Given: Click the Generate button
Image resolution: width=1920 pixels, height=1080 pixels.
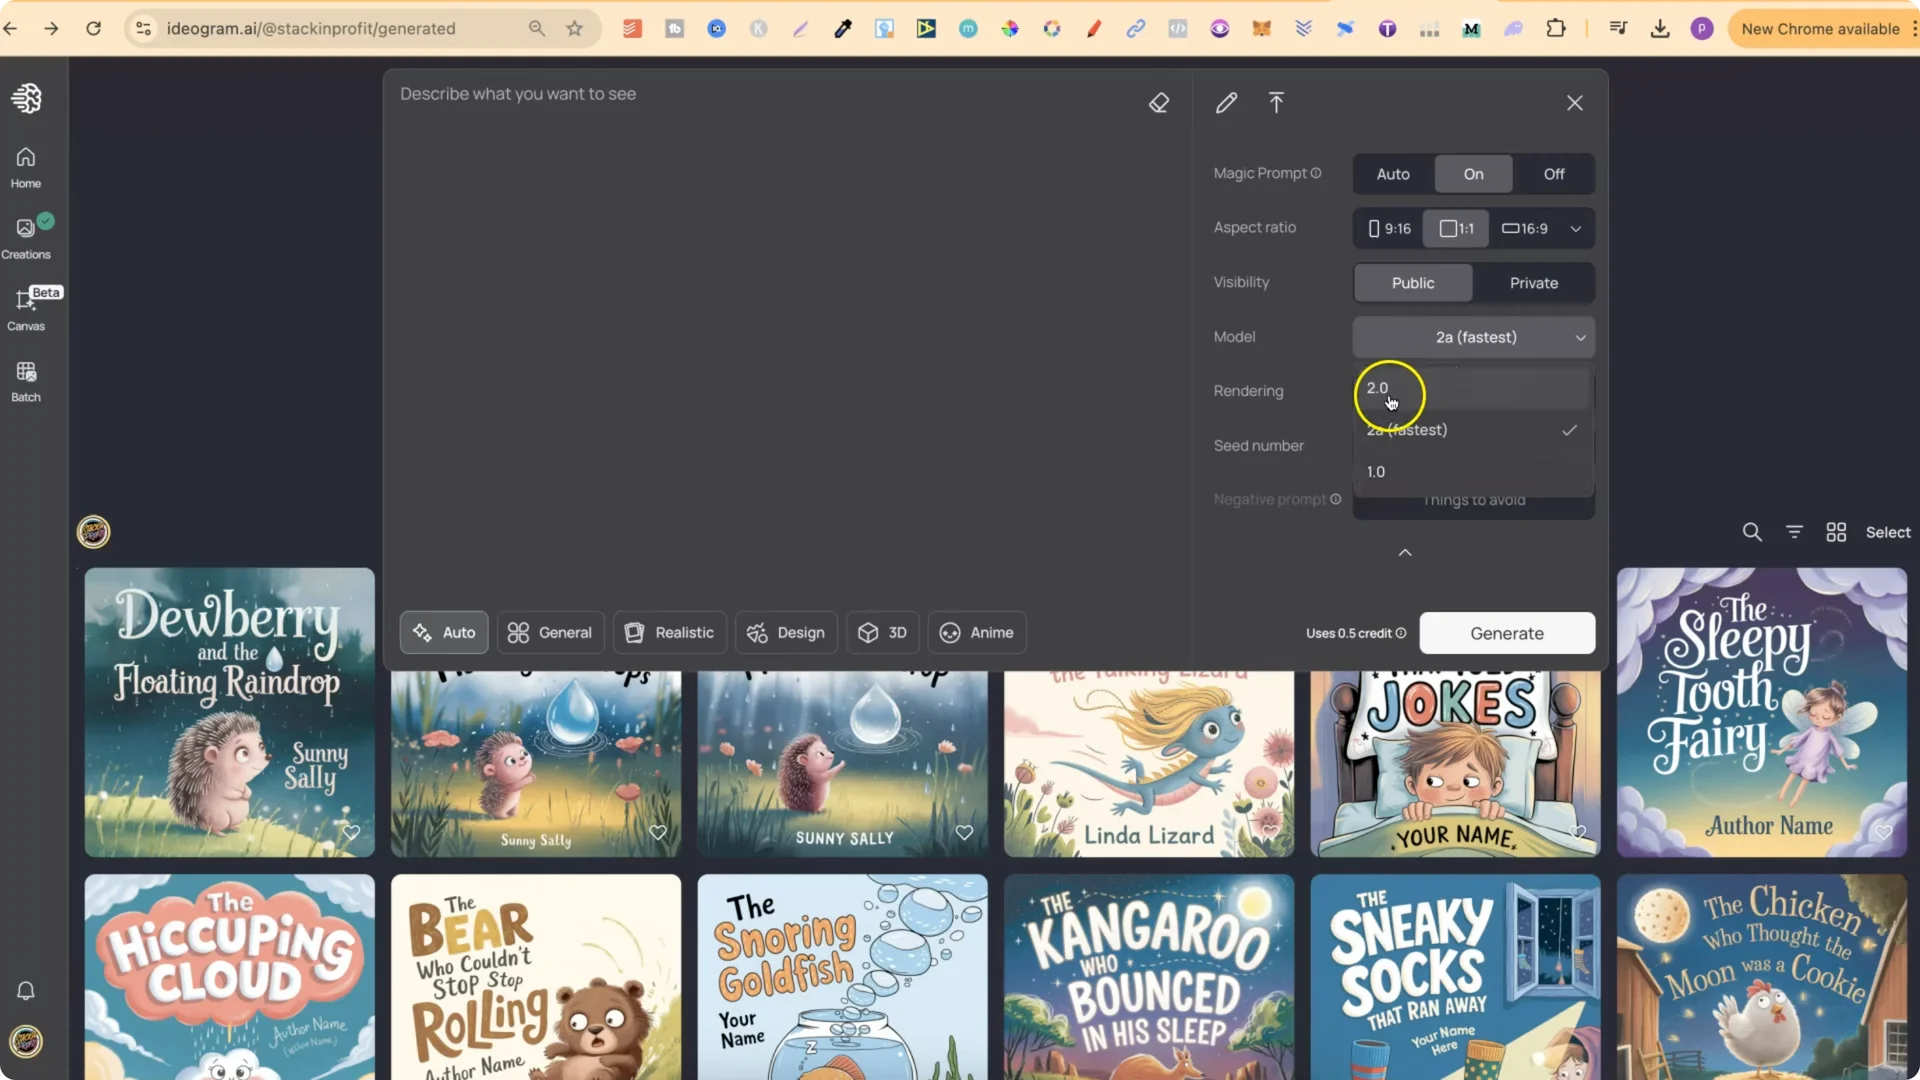Looking at the screenshot, I should (1506, 633).
